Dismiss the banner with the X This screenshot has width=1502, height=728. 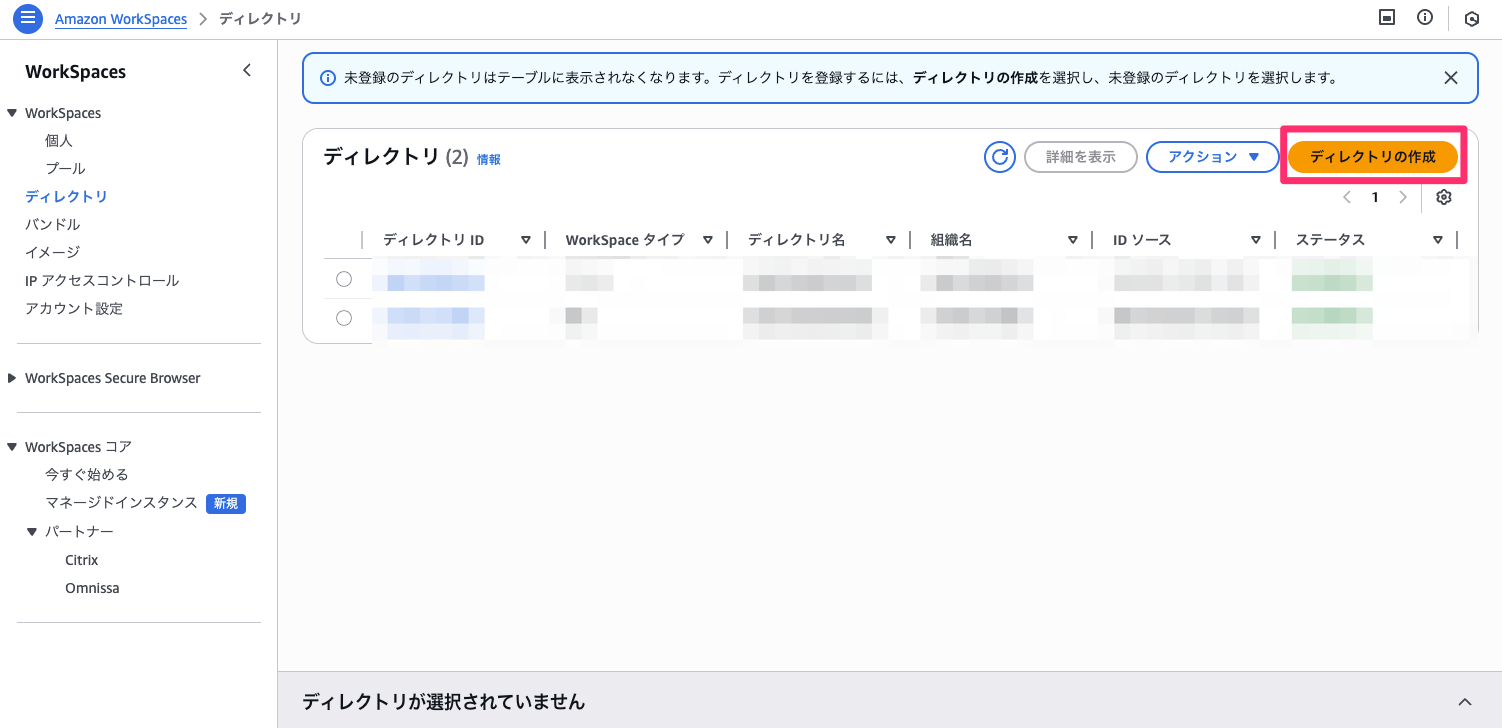click(x=1451, y=77)
